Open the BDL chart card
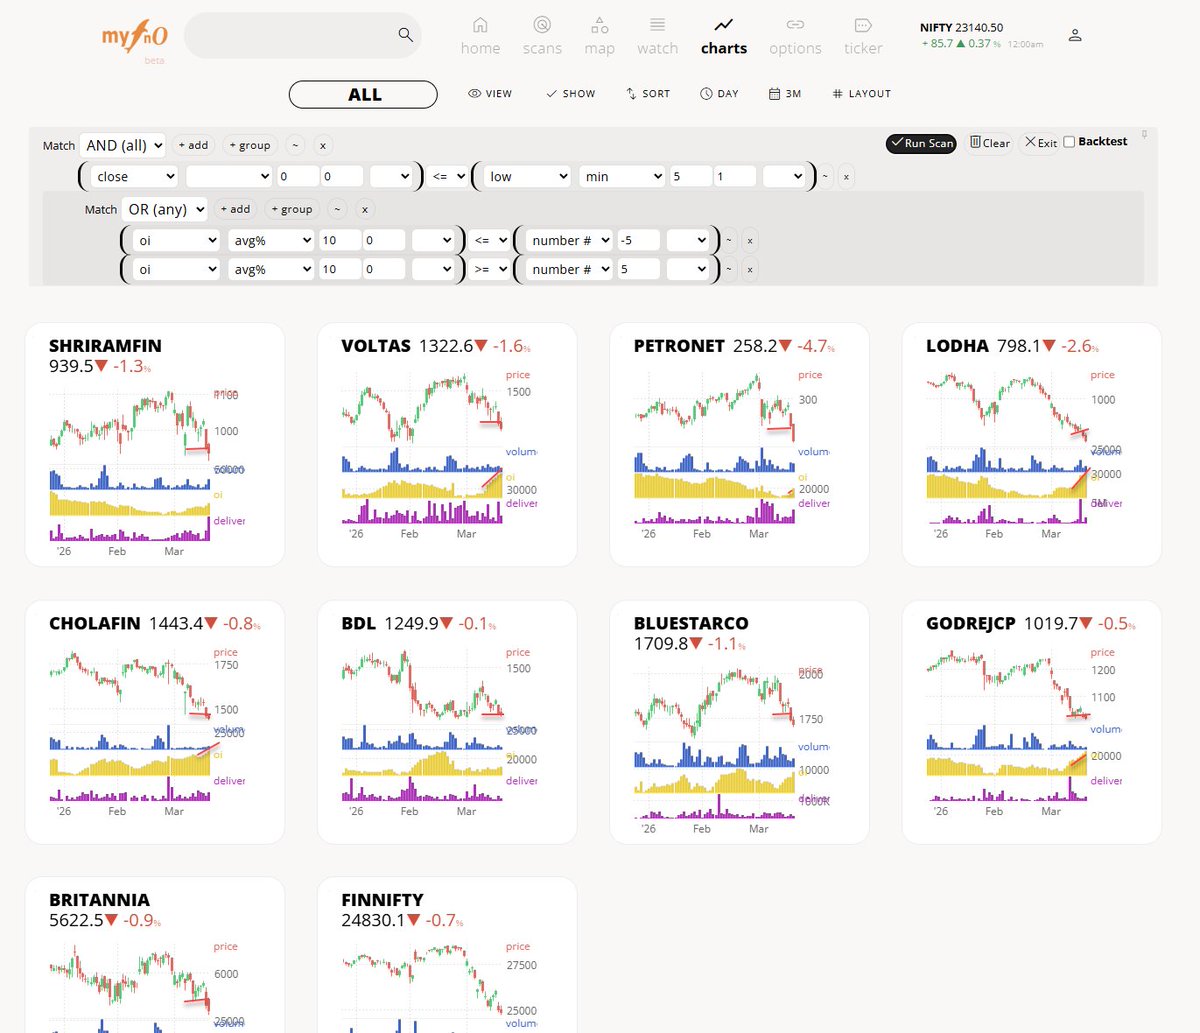Viewport: 1200px width, 1033px height. (447, 722)
